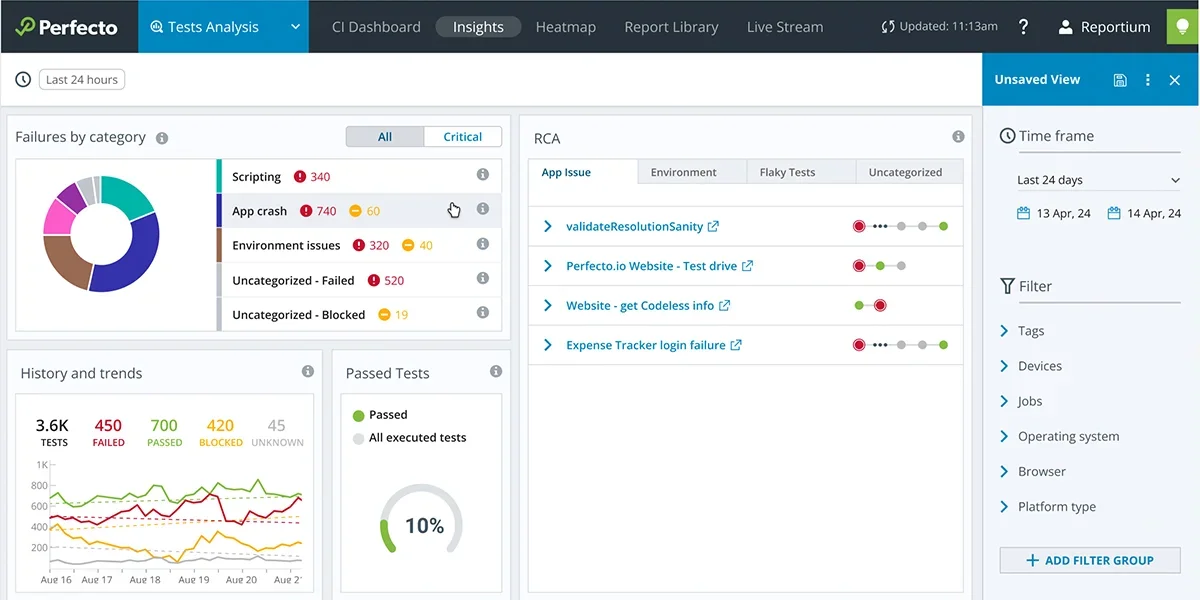
Task: Click the Scripting category color bar
Action: (219, 176)
